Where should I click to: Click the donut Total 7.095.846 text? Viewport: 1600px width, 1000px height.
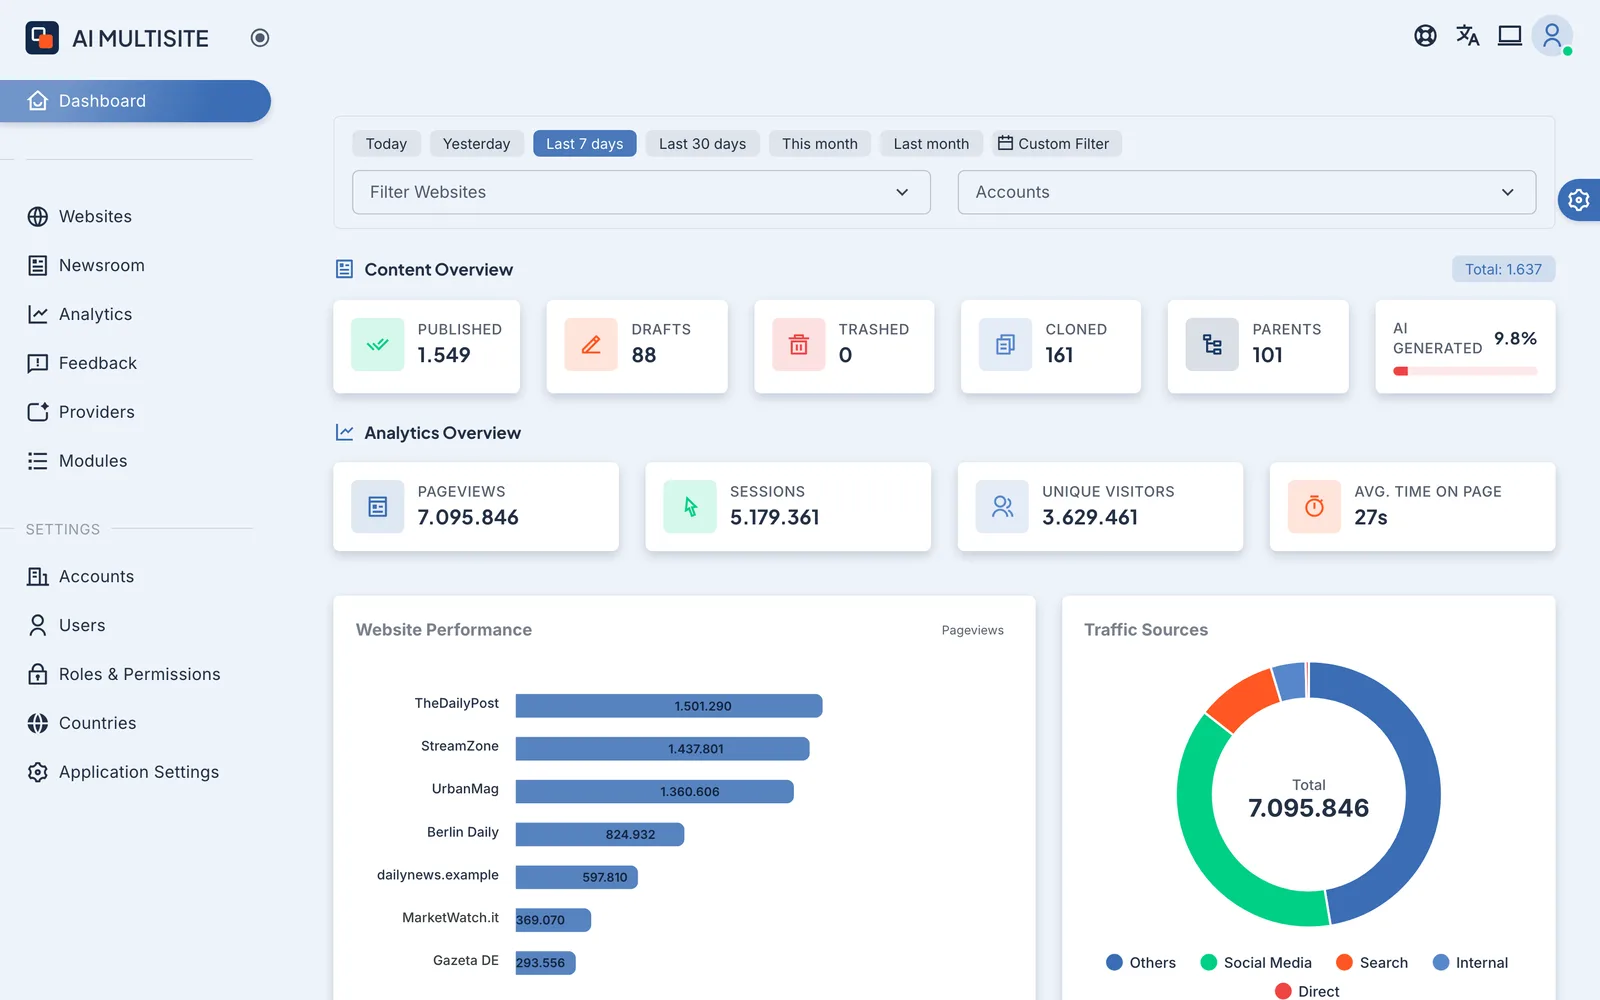click(1308, 808)
